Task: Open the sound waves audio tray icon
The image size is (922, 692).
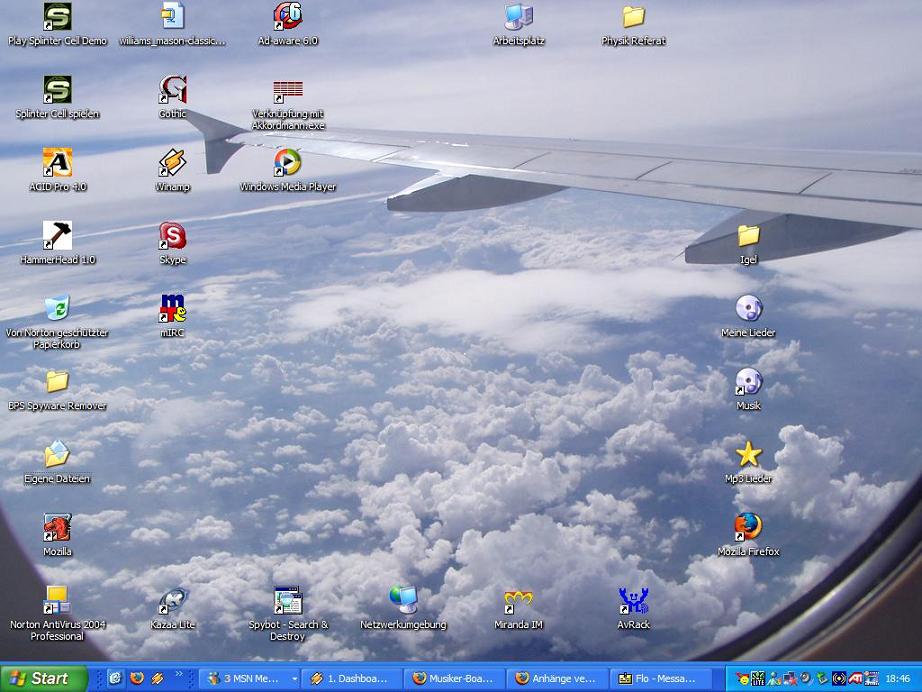Action: pyautogui.click(x=839, y=678)
